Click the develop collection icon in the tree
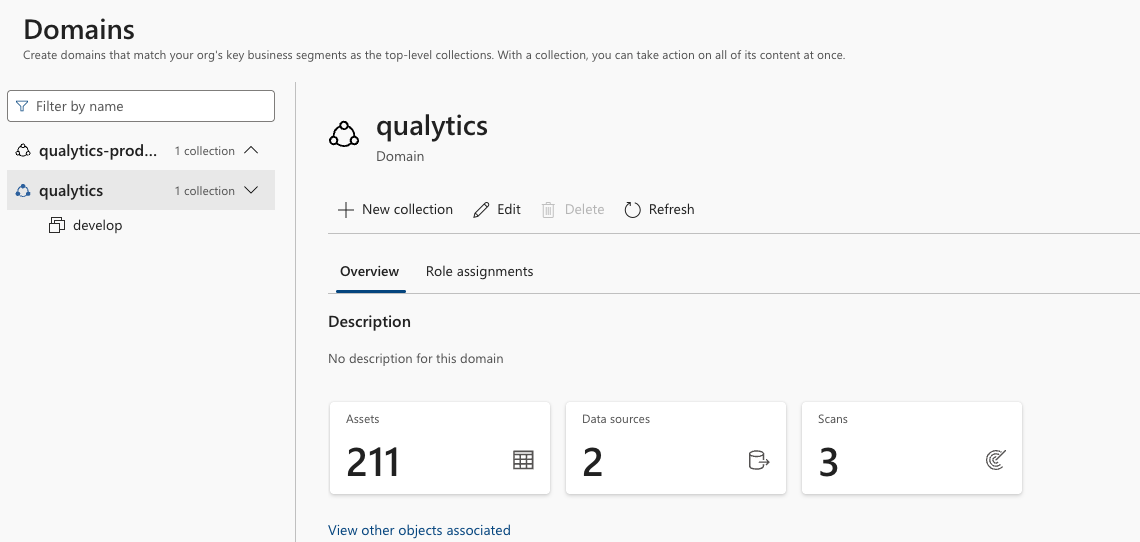 click(x=57, y=226)
